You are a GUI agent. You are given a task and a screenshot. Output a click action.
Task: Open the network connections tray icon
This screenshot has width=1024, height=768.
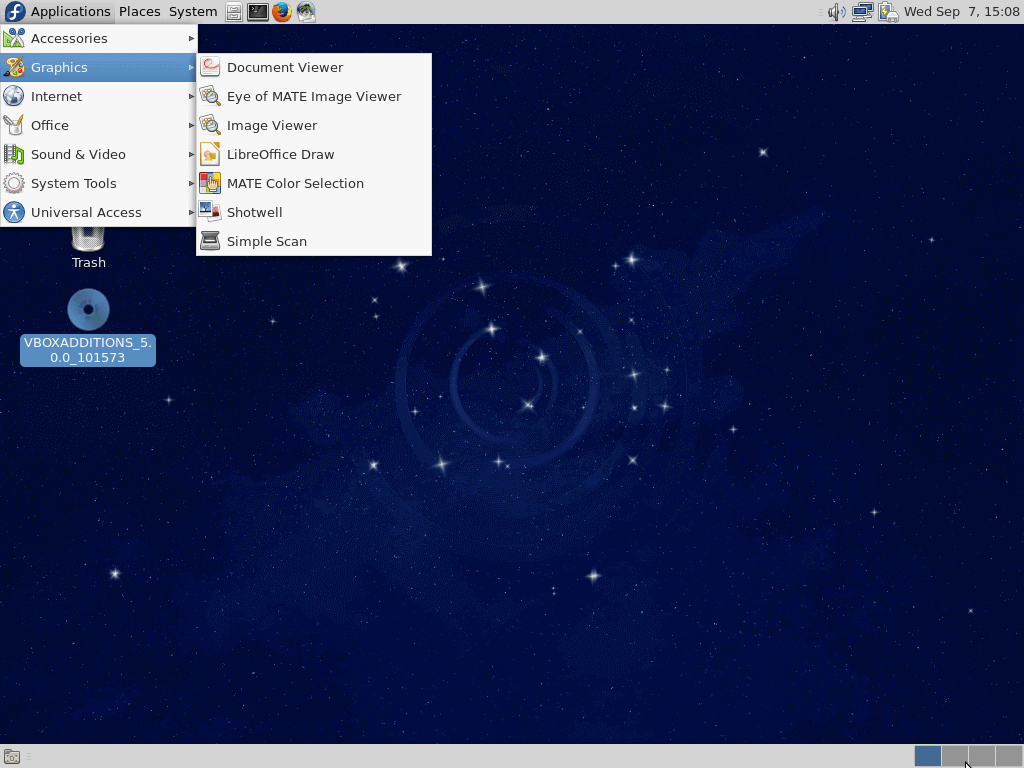pyautogui.click(x=861, y=12)
